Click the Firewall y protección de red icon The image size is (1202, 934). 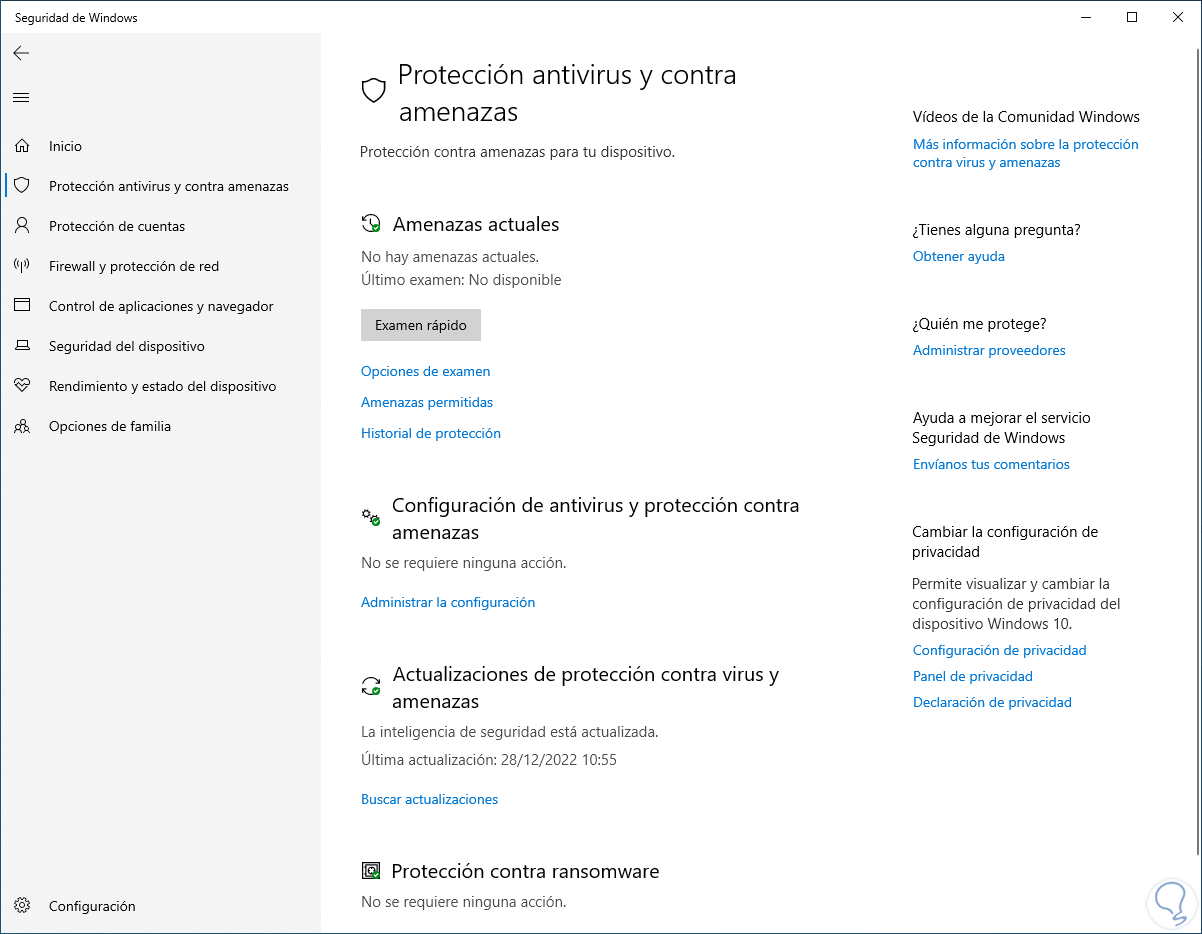[22, 266]
